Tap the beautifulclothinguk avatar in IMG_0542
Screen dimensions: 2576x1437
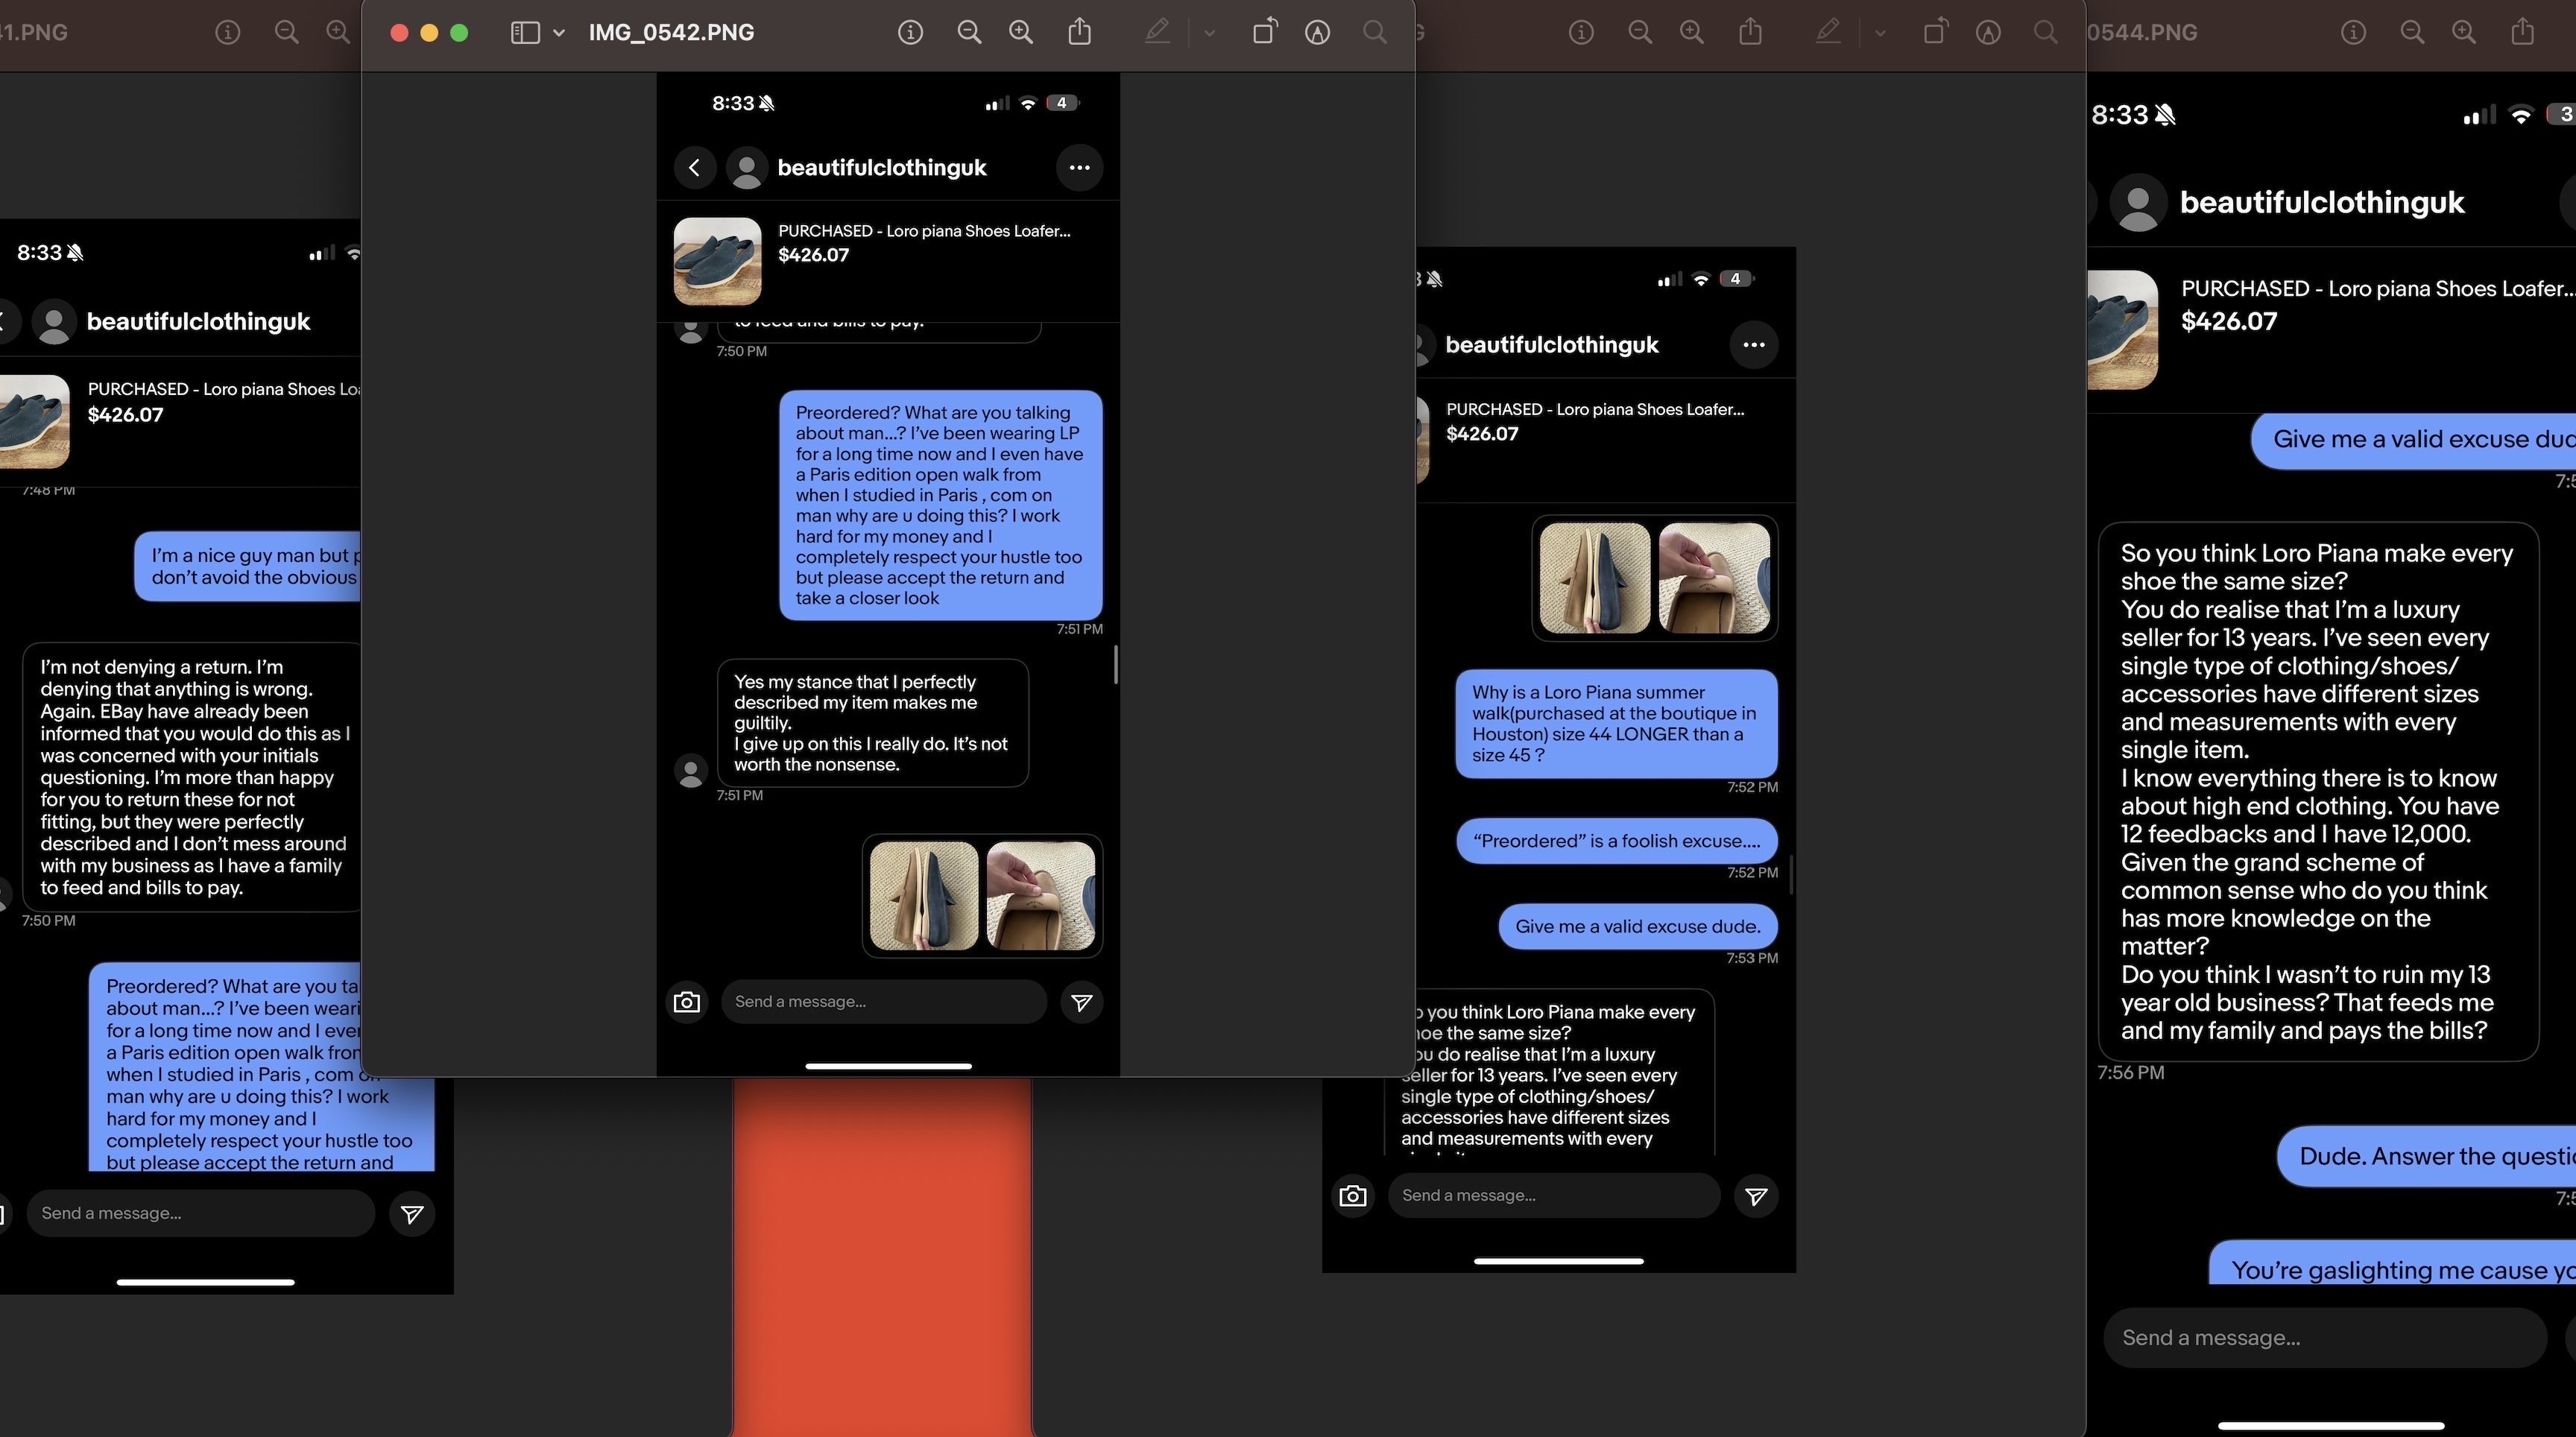point(747,168)
